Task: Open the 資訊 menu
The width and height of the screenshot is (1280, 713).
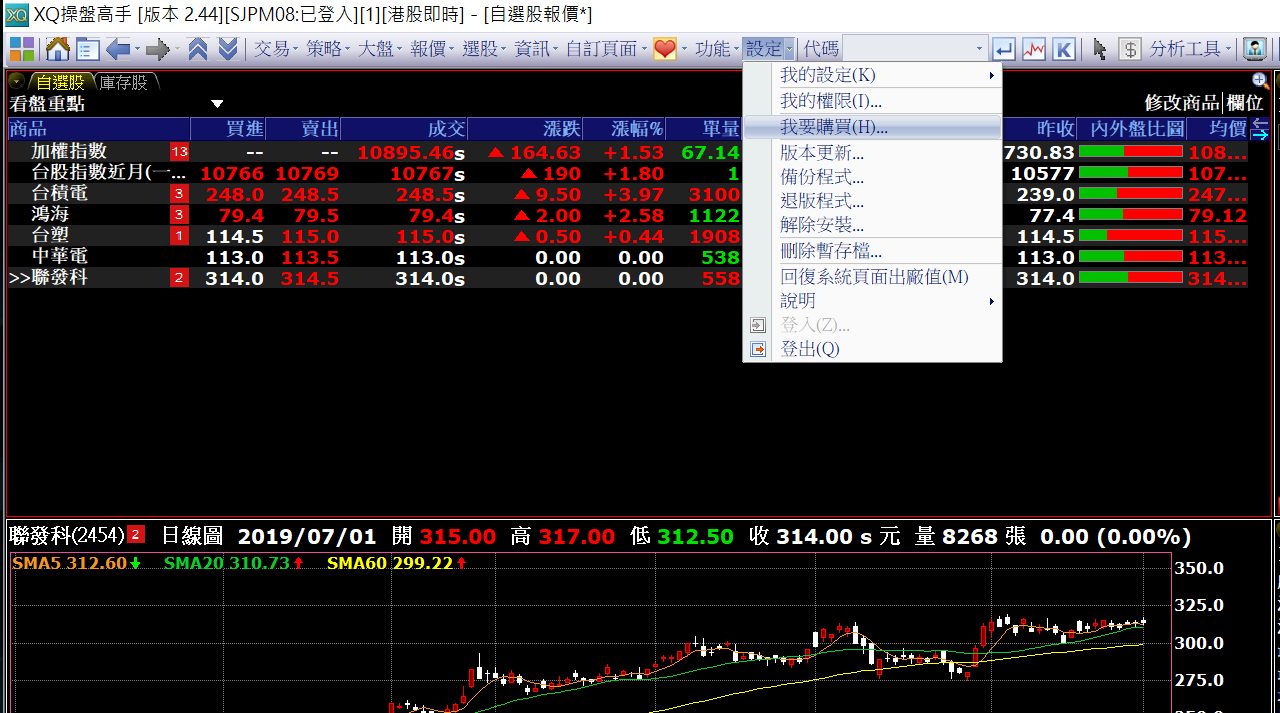Action: (x=536, y=49)
